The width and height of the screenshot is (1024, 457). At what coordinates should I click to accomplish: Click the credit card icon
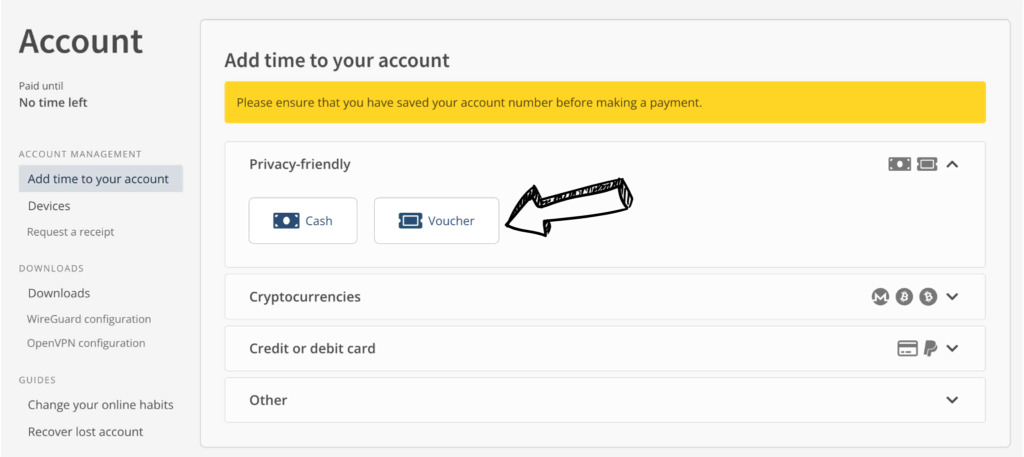(908, 349)
